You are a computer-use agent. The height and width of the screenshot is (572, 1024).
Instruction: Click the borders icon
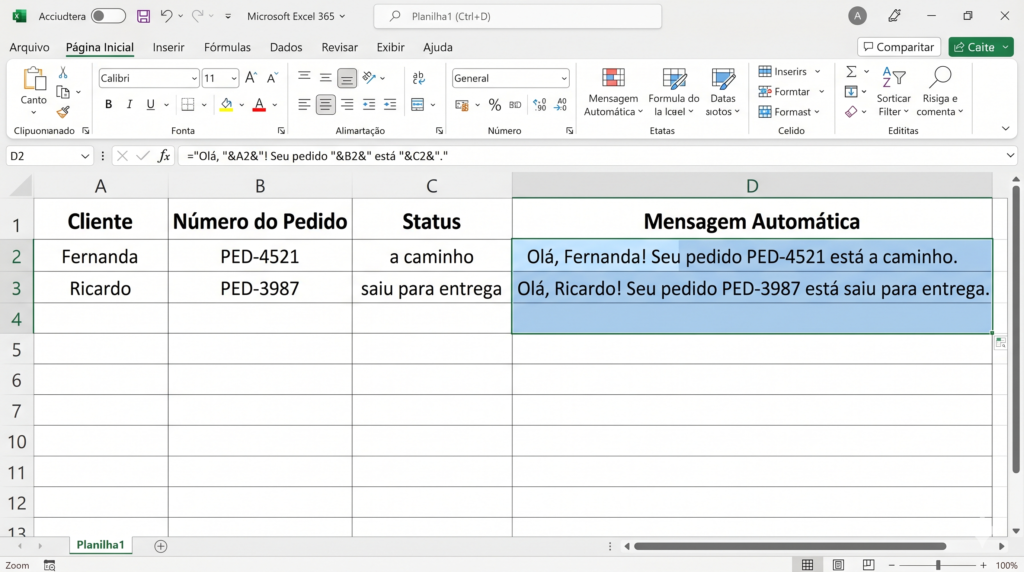tap(188, 104)
